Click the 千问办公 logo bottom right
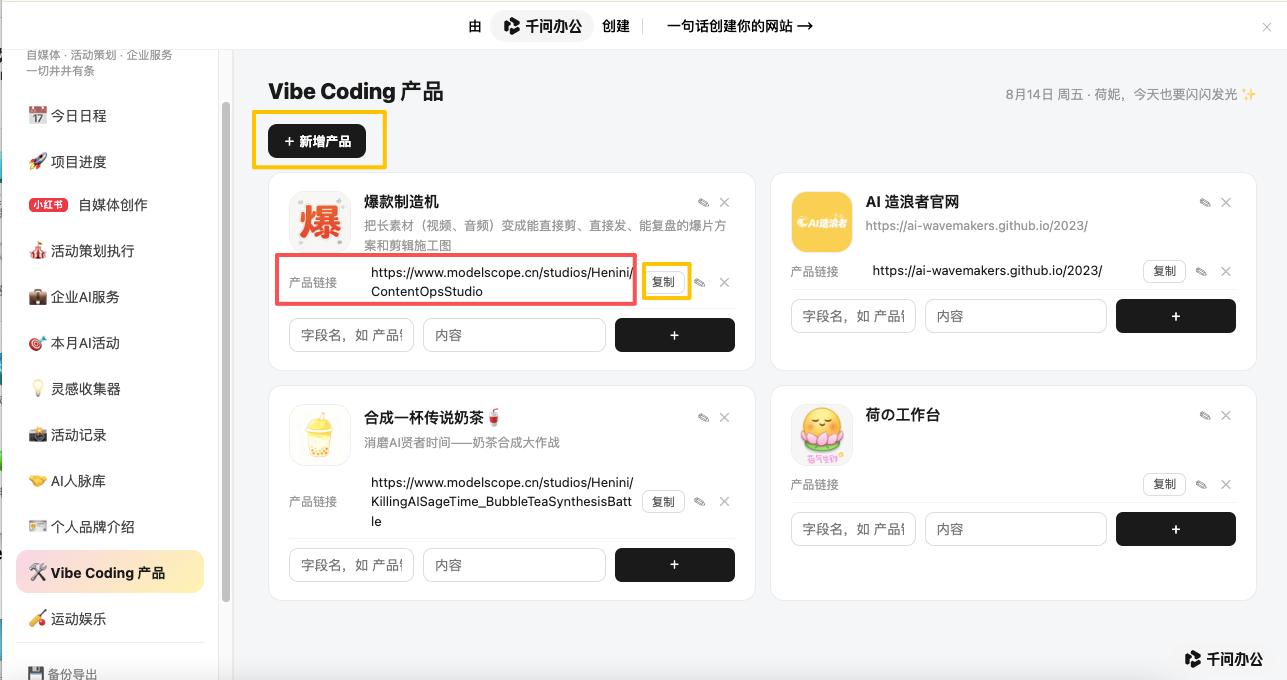The height and width of the screenshot is (680, 1287). pos(1224,659)
